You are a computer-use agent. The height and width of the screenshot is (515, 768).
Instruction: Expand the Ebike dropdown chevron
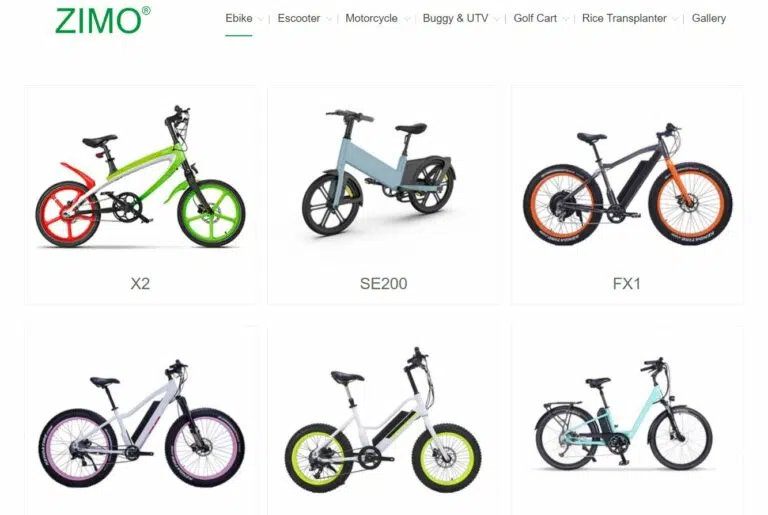click(x=261, y=20)
